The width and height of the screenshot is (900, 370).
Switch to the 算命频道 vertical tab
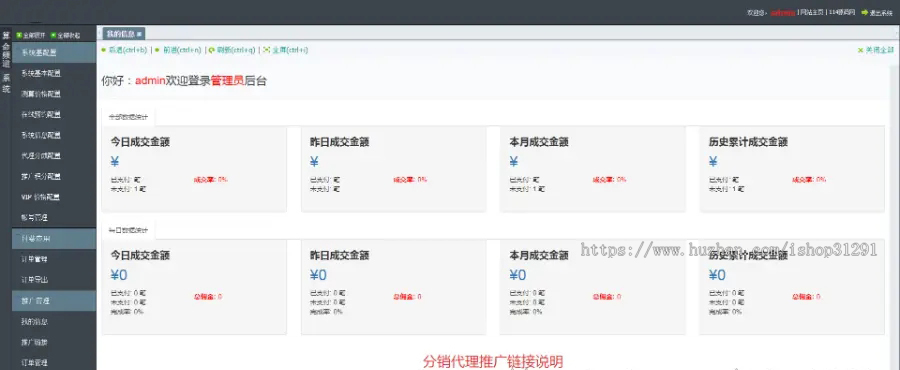point(6,50)
